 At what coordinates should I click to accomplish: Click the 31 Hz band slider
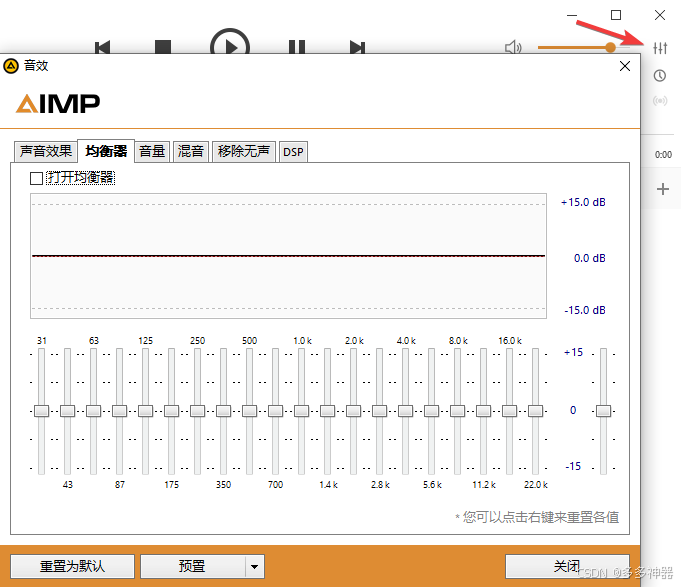[42, 411]
